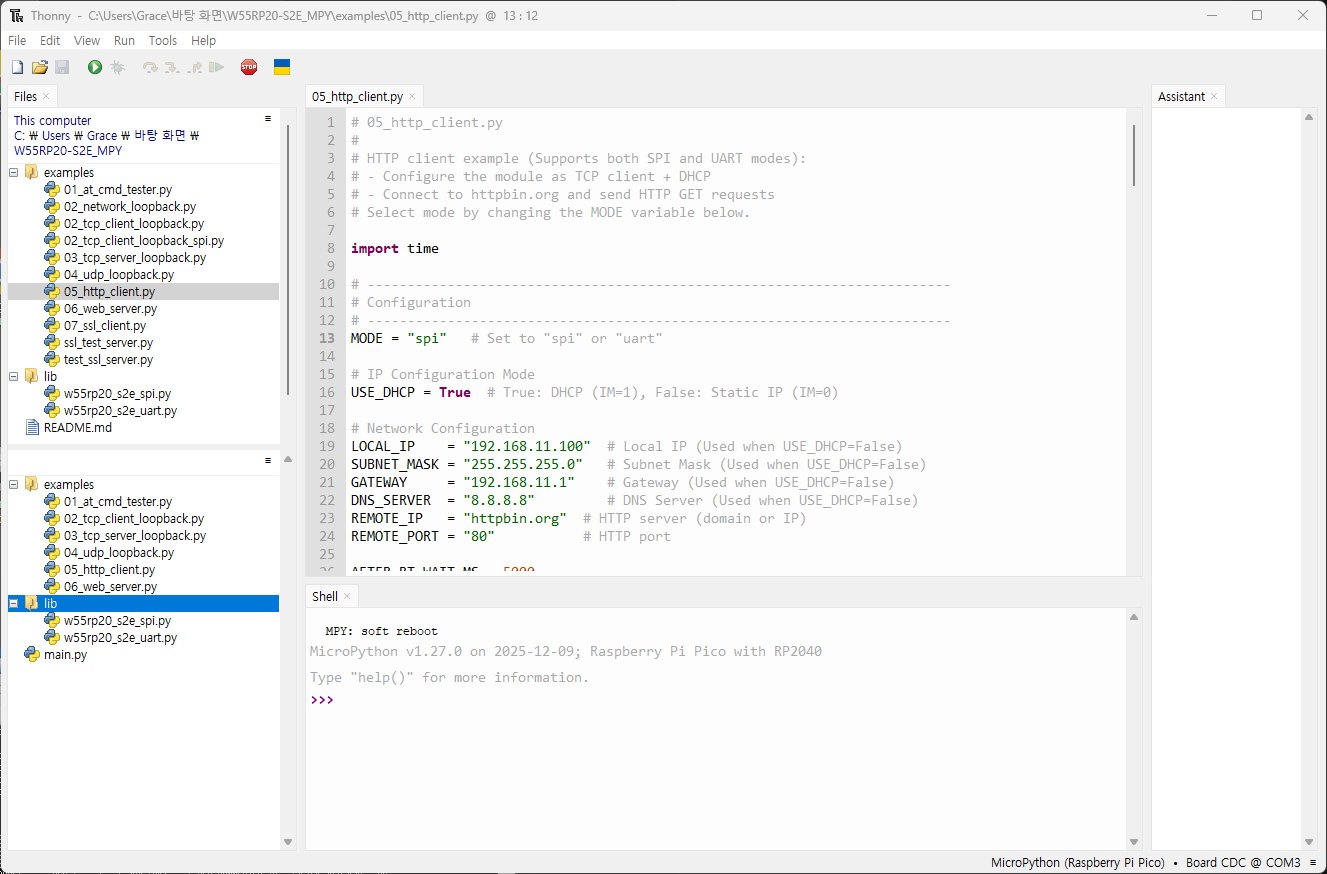1327x874 pixels.
Task: Open the Help menu
Action: point(203,41)
